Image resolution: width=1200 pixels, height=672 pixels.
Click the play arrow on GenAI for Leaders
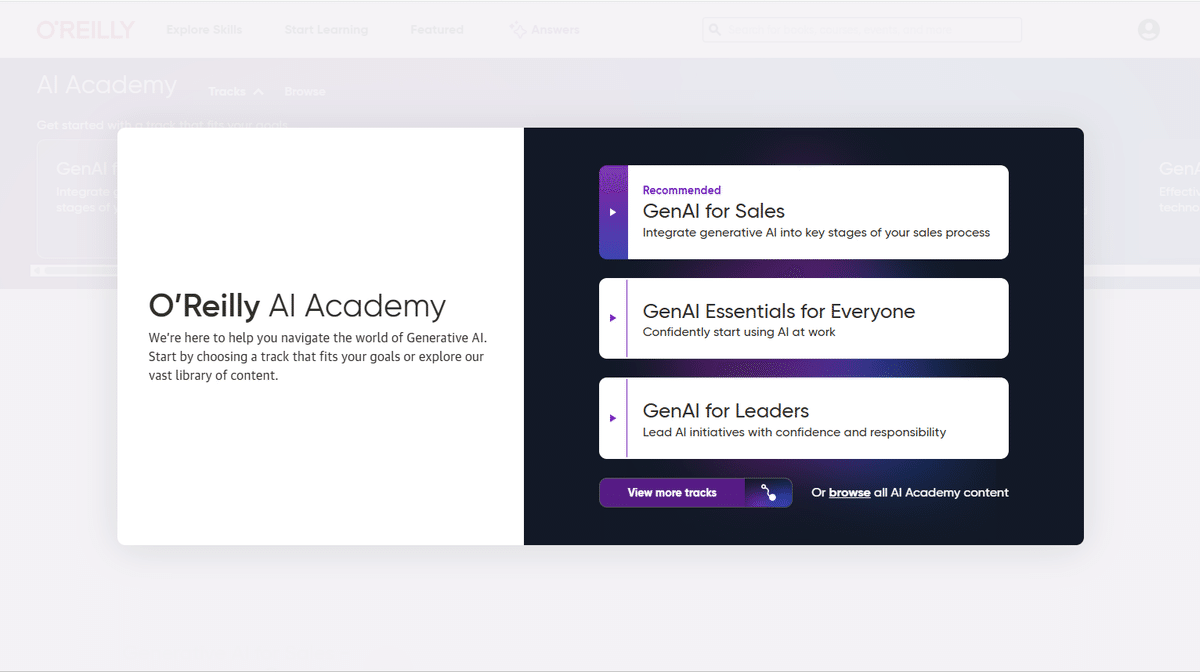coord(613,418)
